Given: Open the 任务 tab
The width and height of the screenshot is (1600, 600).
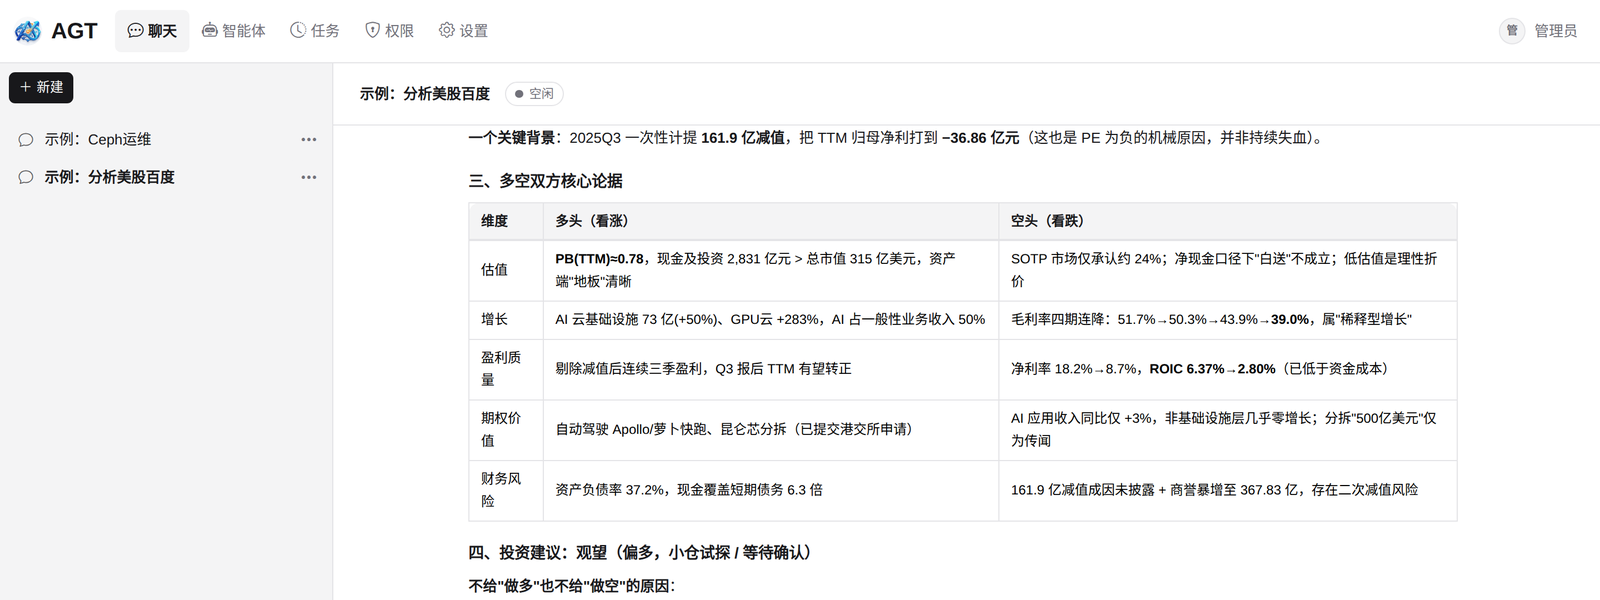Looking at the screenshot, I should pyautogui.click(x=315, y=31).
